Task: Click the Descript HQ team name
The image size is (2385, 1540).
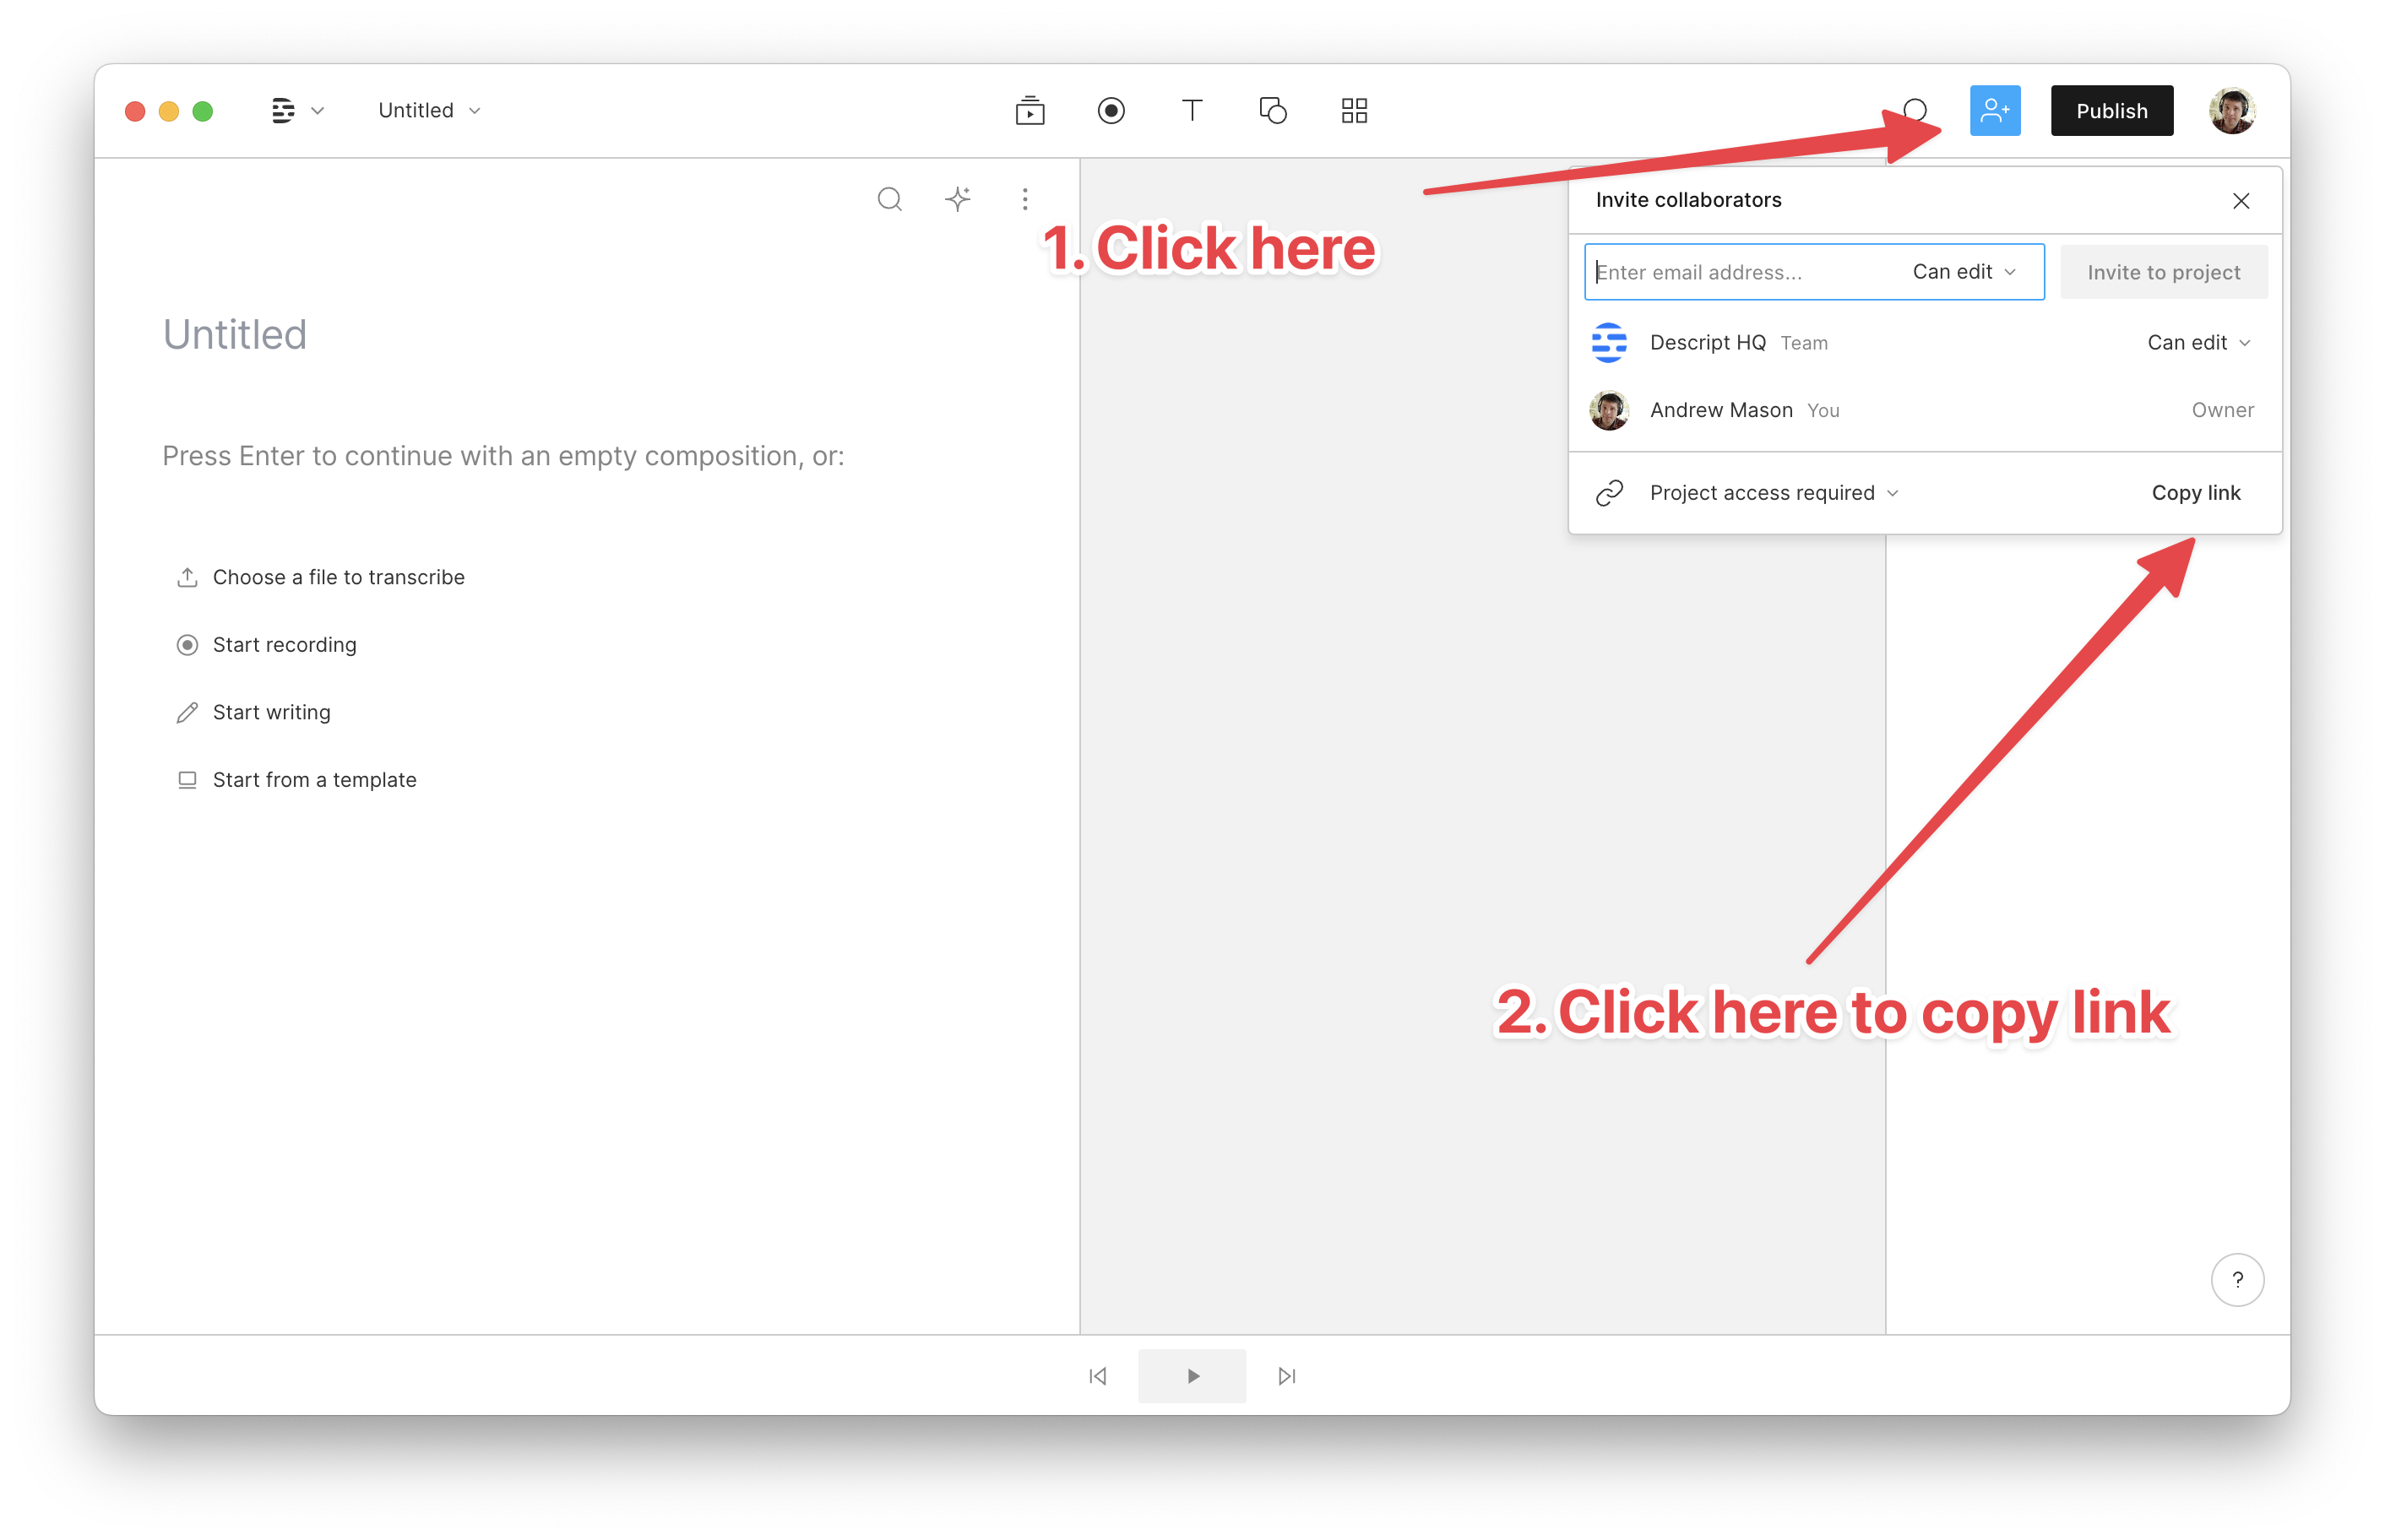Action: [1707, 343]
